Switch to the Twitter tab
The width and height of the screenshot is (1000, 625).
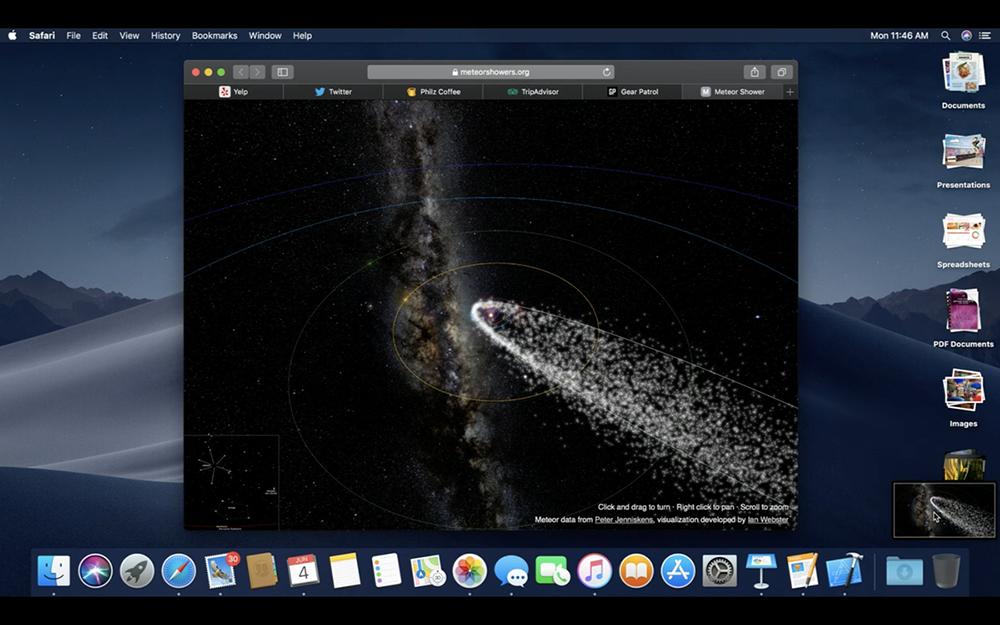pyautogui.click(x=333, y=92)
